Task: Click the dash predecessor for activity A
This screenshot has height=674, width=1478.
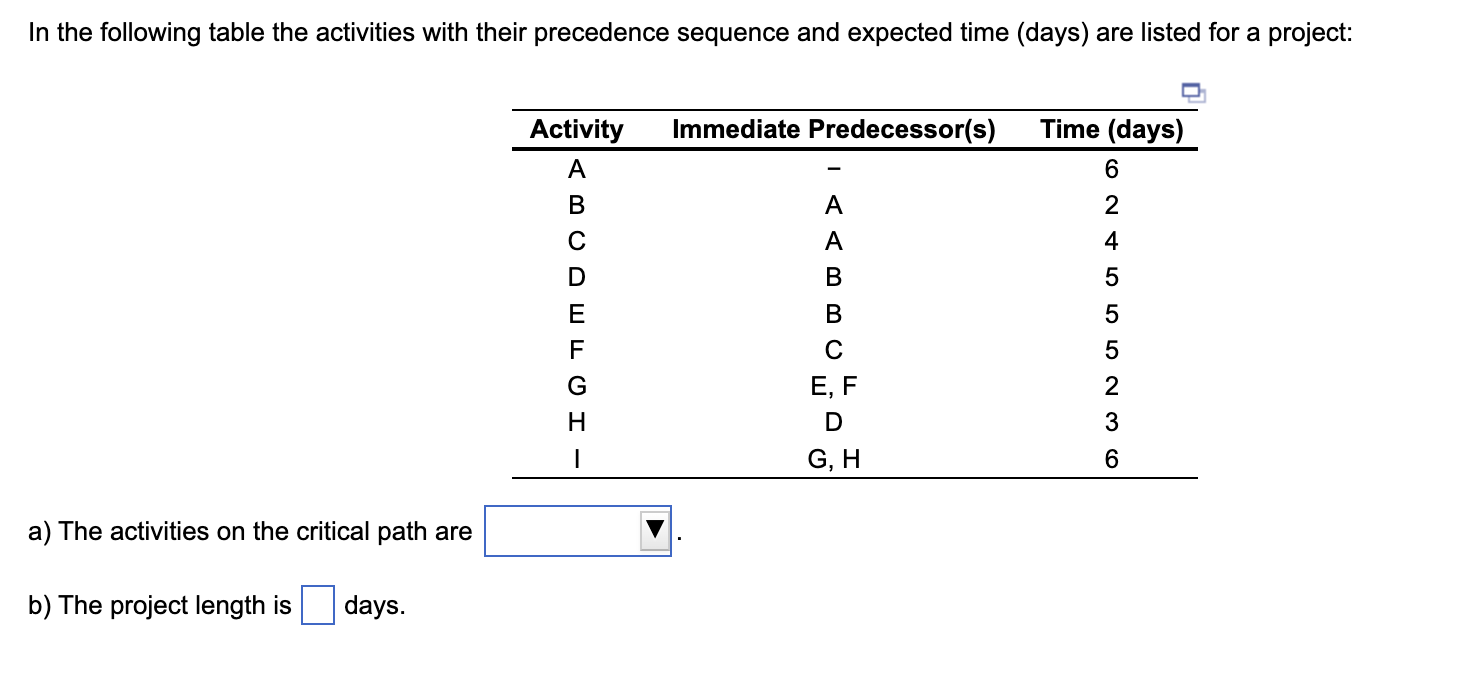Action: coord(833,169)
